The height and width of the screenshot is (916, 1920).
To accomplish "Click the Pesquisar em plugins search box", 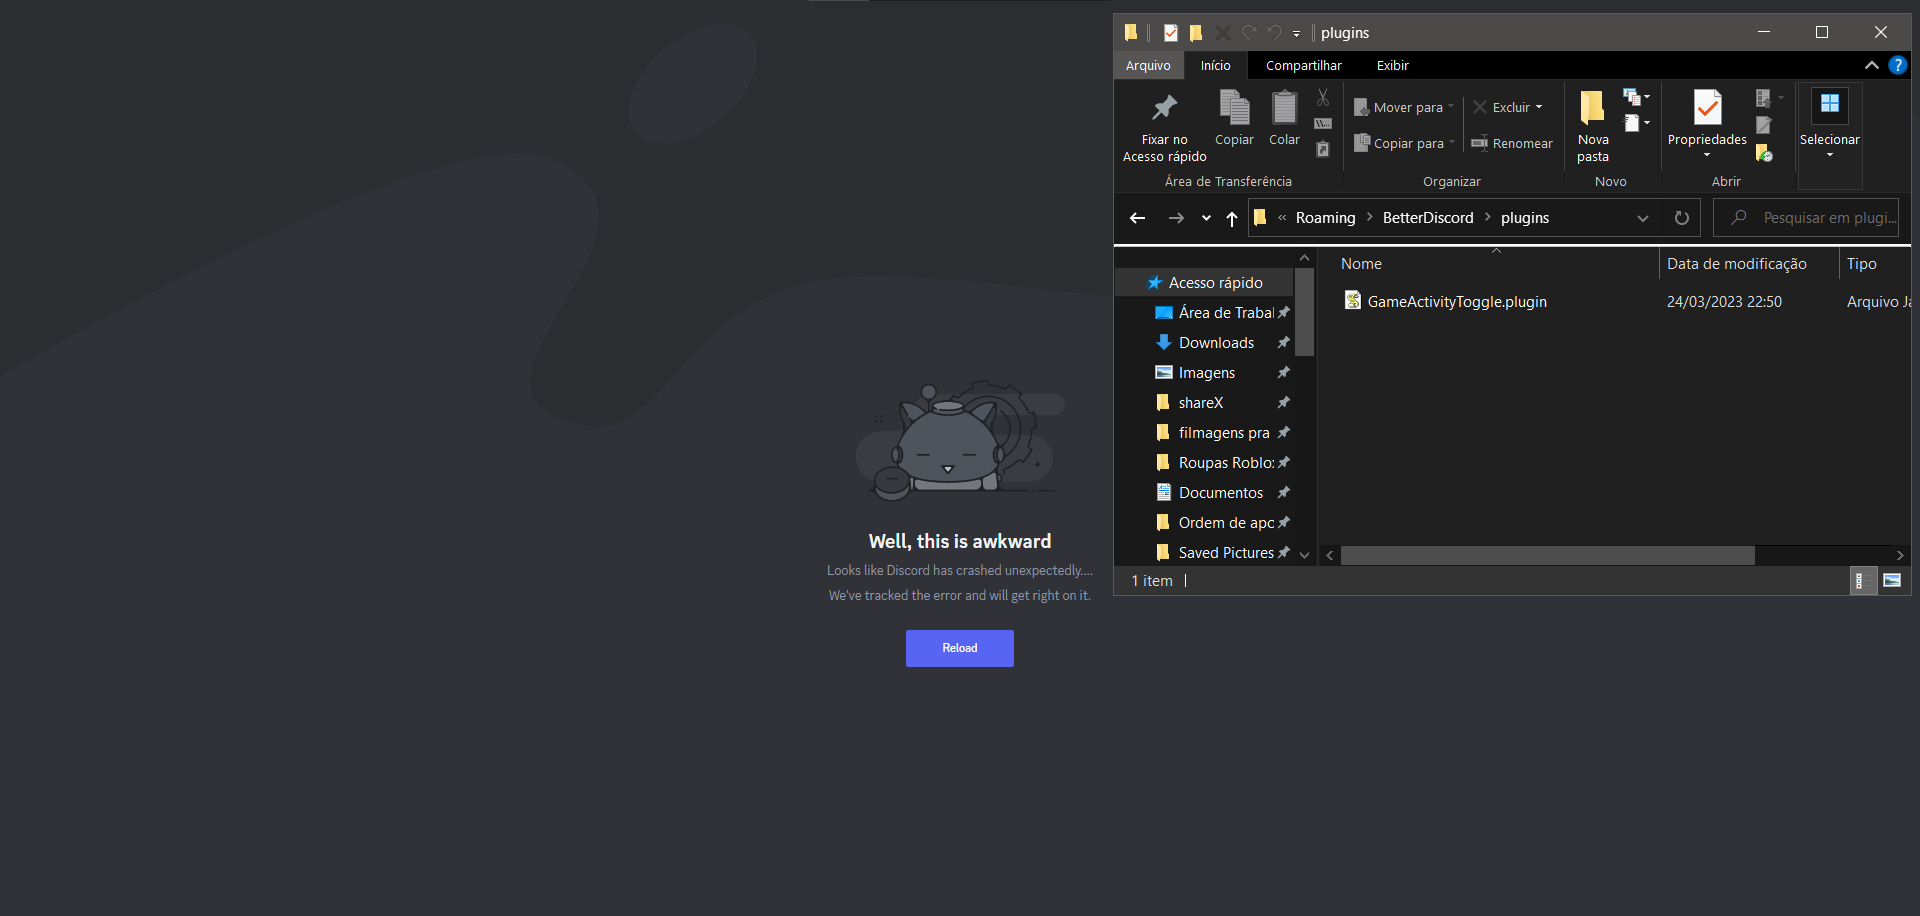I will click(x=1807, y=218).
